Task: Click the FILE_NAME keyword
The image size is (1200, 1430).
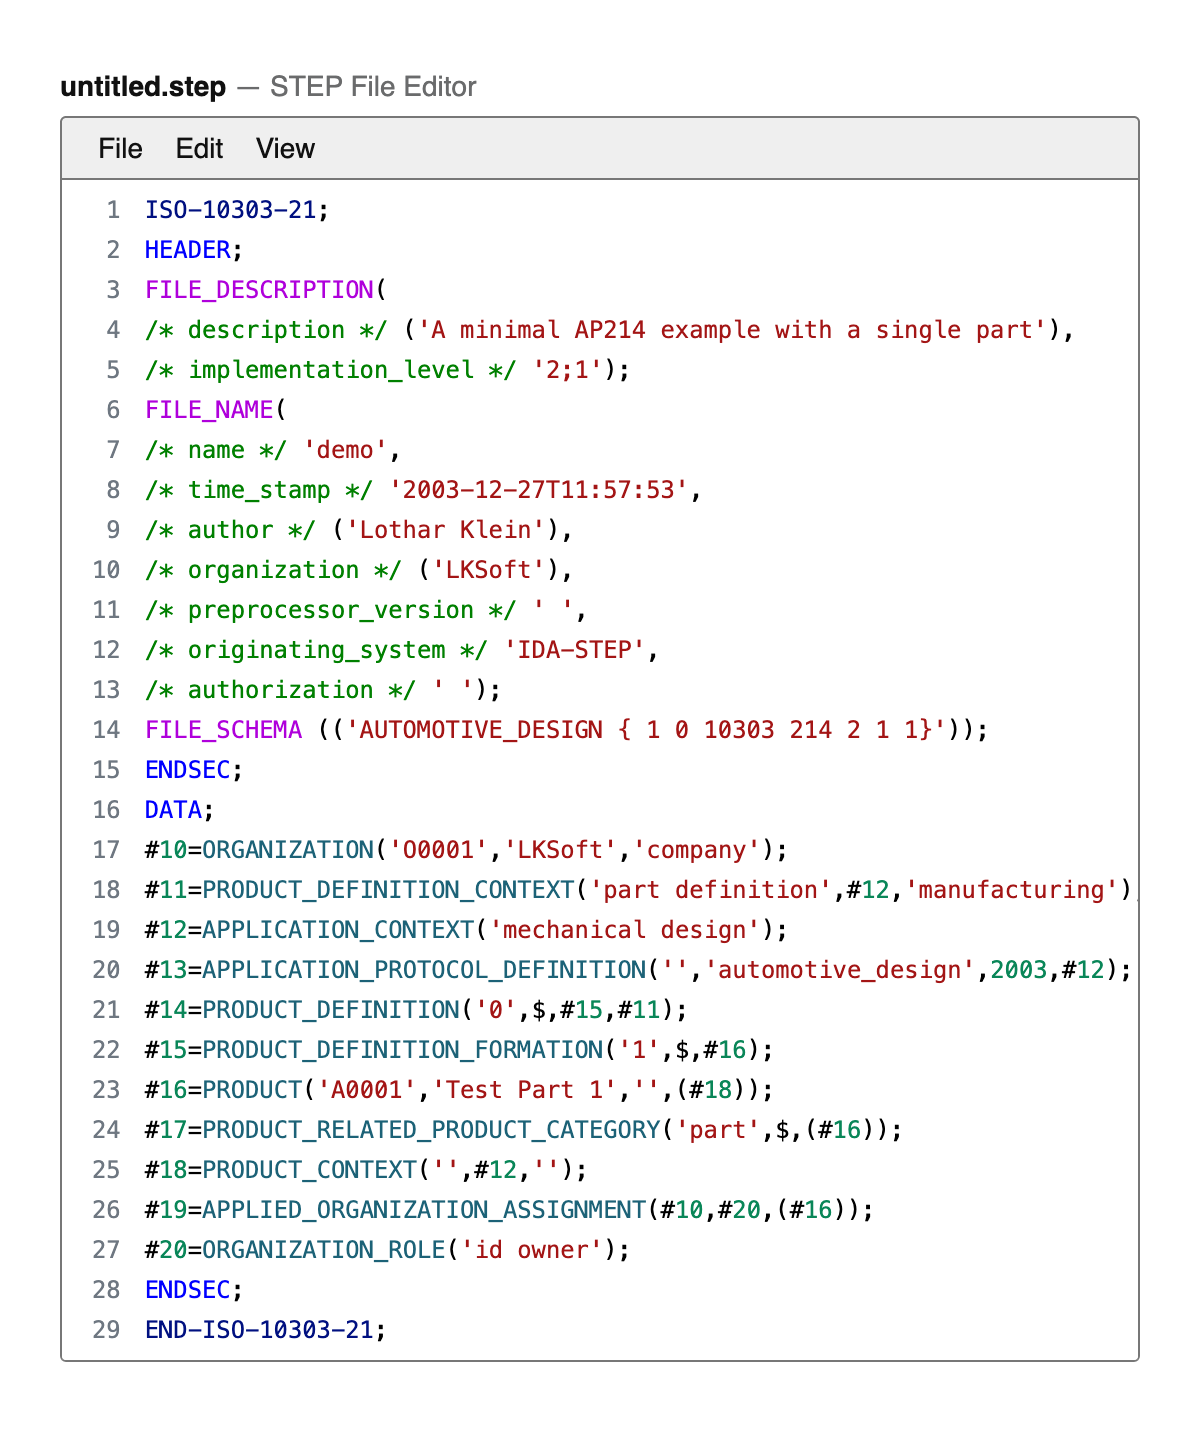Action: click(x=209, y=410)
